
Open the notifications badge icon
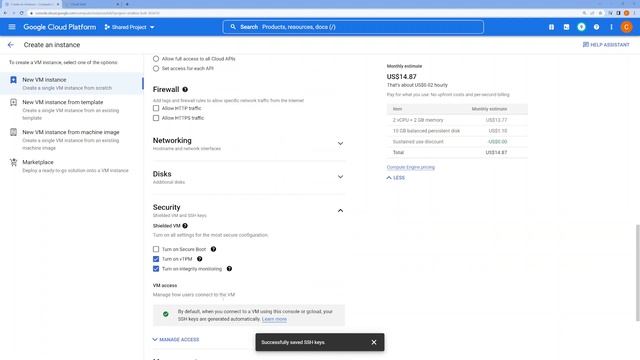point(581,27)
